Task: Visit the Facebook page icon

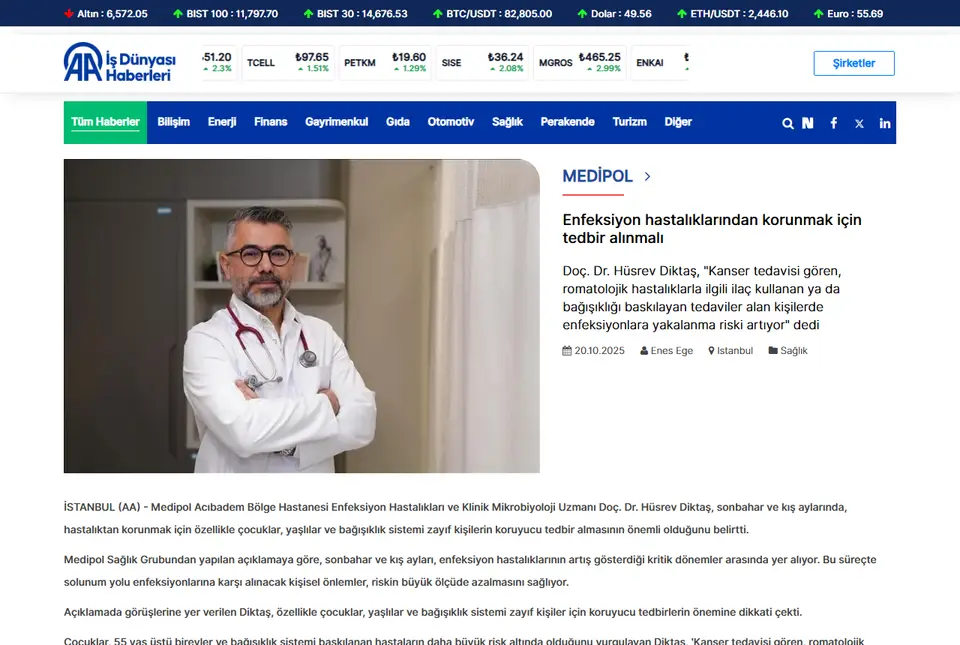Action: [833, 123]
